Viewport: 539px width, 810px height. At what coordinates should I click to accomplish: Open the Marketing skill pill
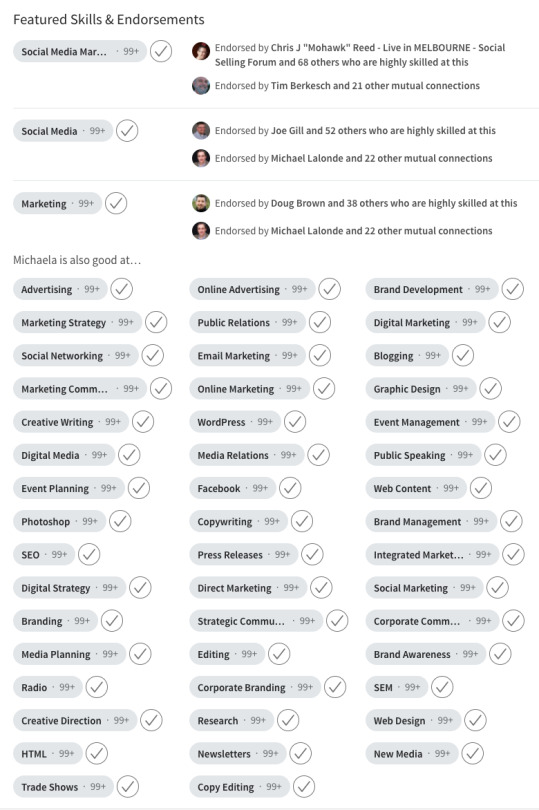tap(57, 204)
